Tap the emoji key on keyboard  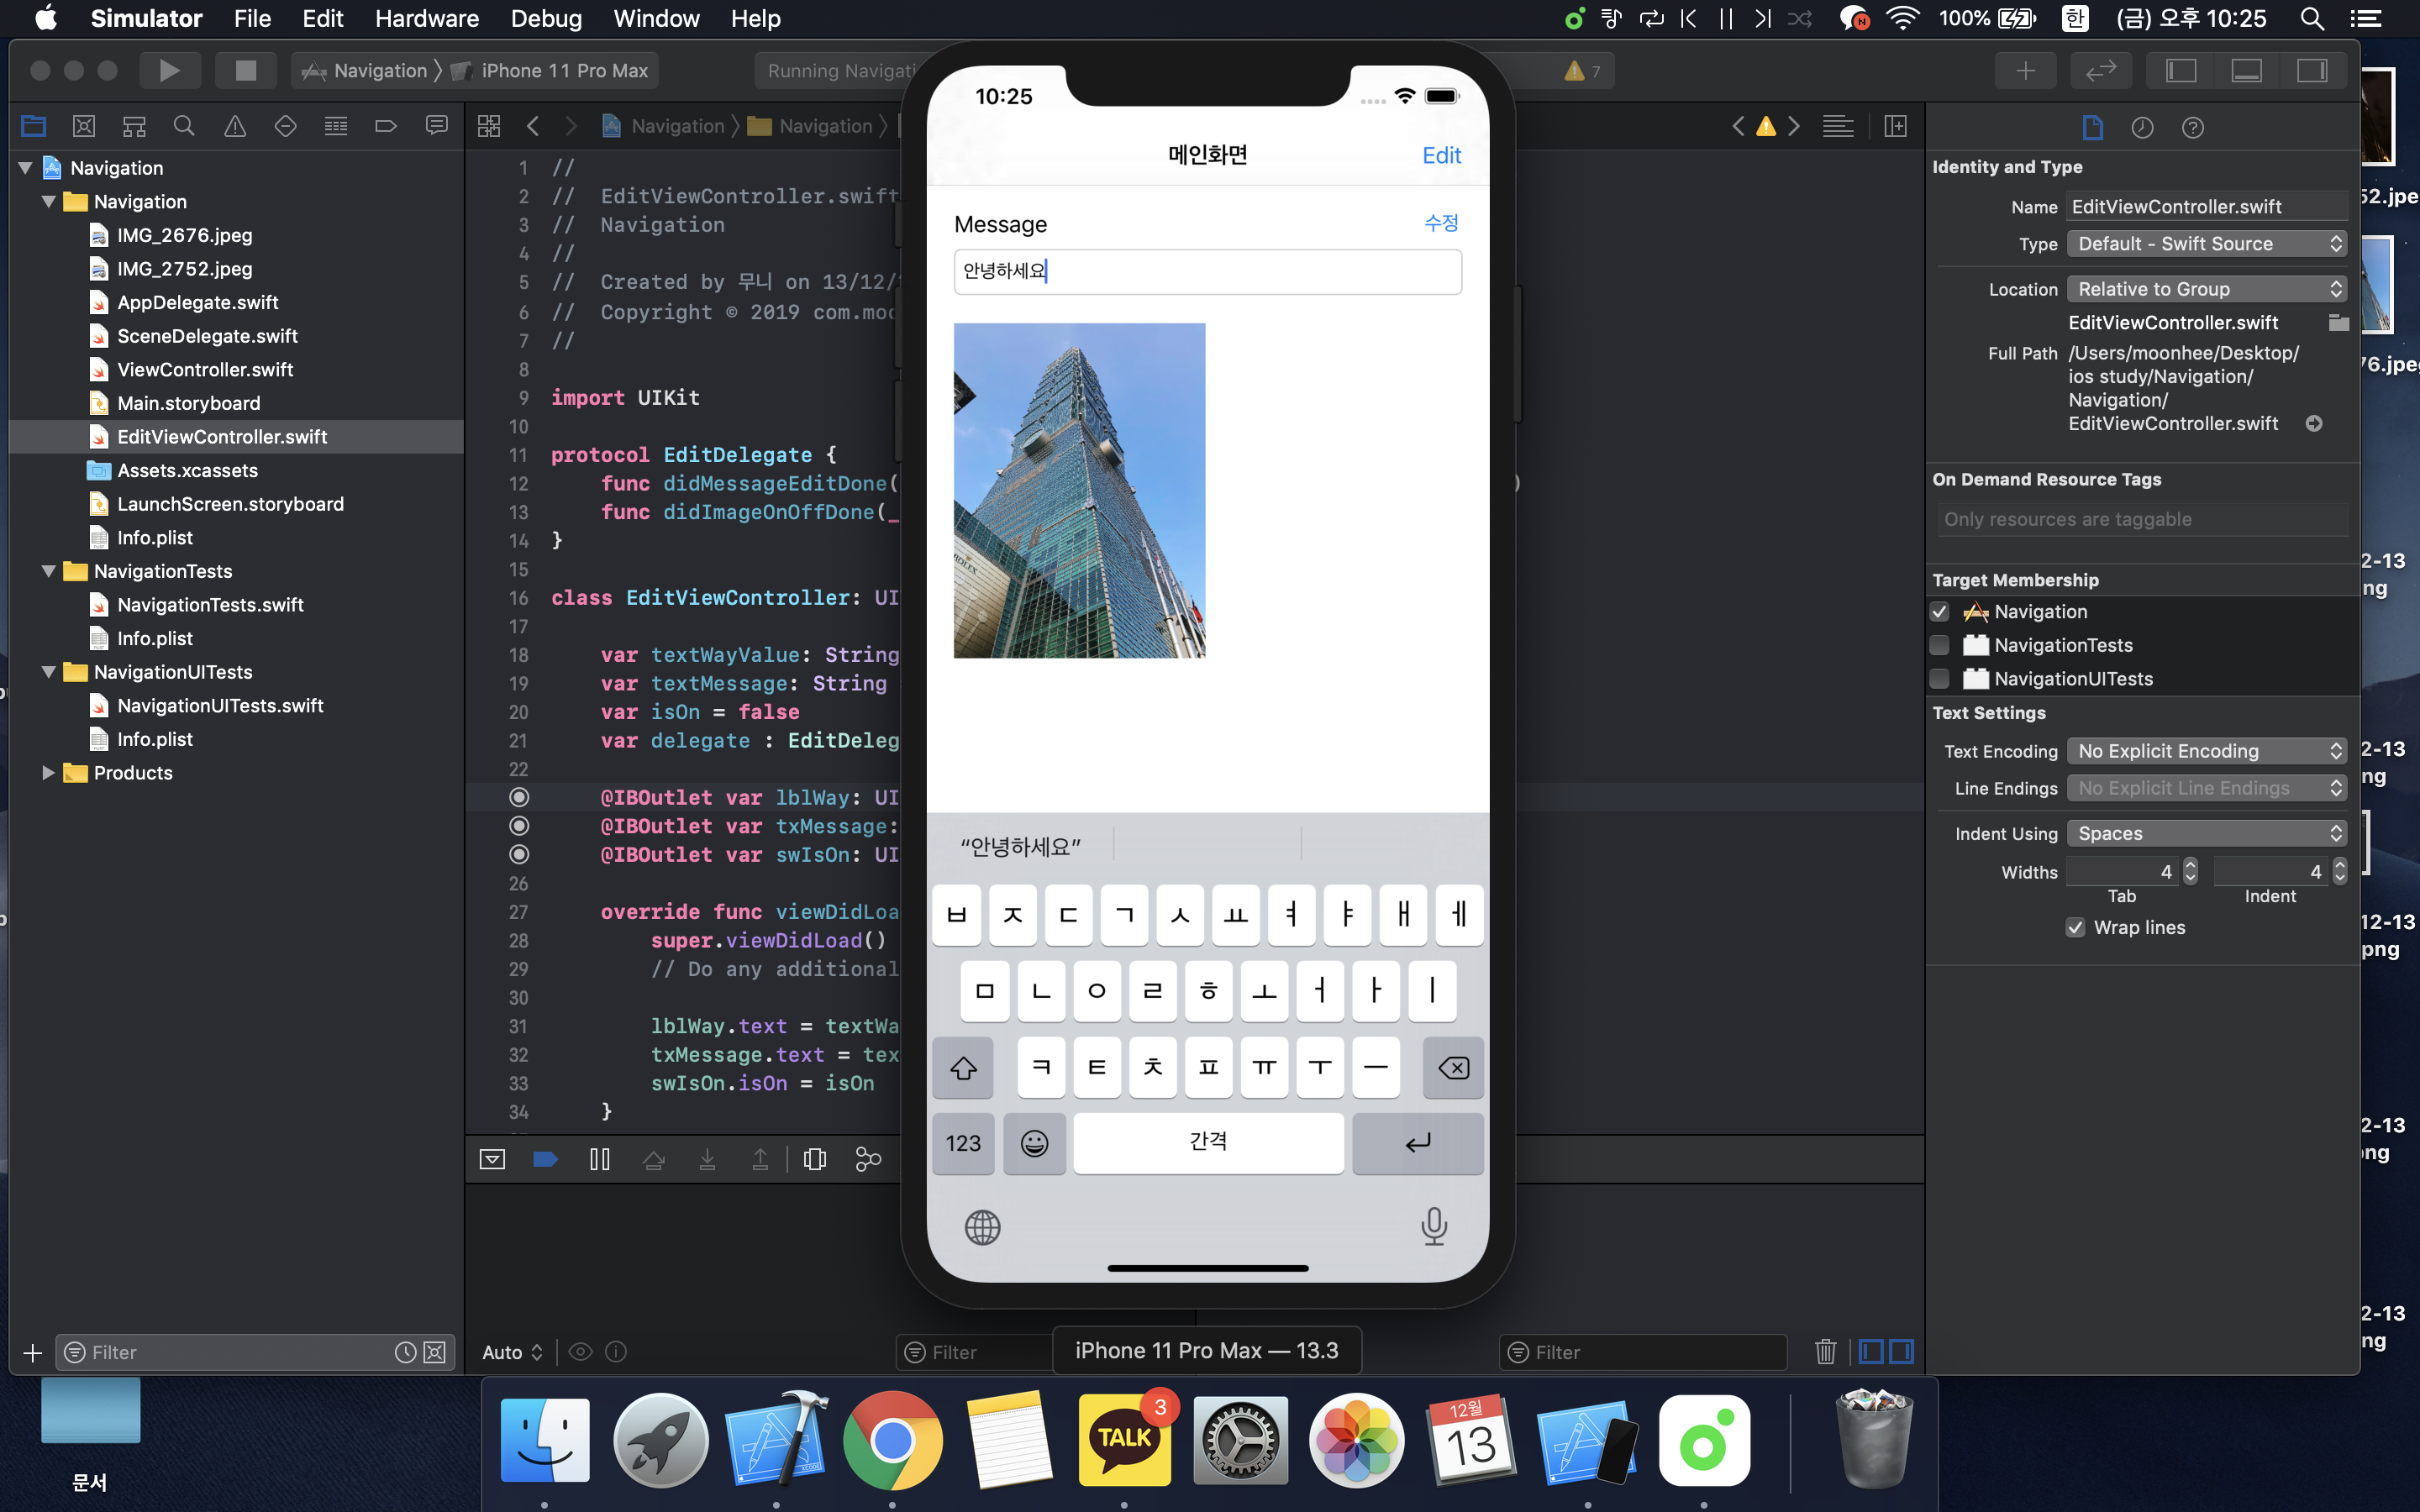point(1034,1143)
